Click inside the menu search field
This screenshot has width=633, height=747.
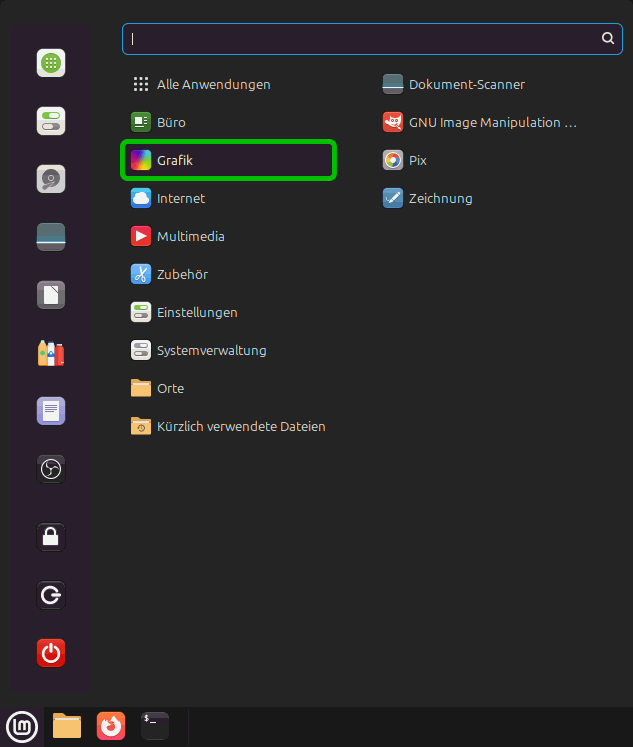coord(360,39)
